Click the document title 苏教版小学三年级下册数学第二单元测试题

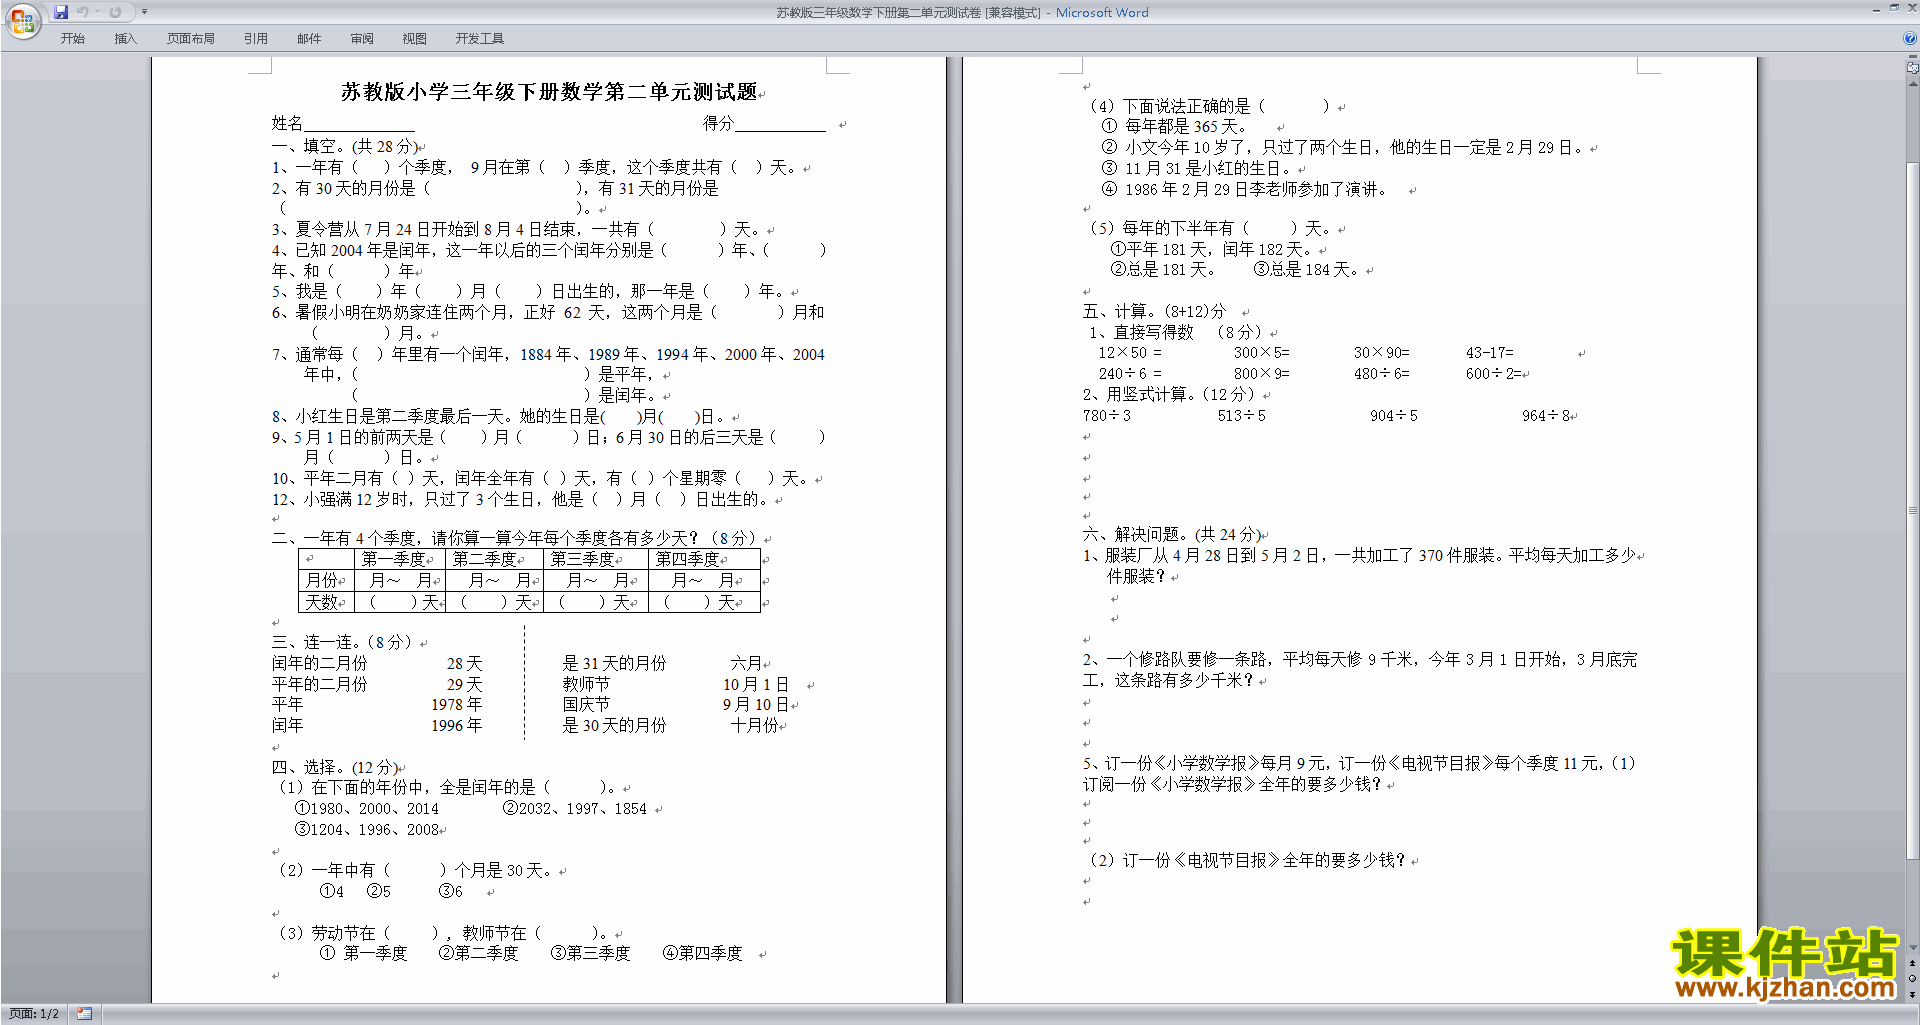coord(549,92)
